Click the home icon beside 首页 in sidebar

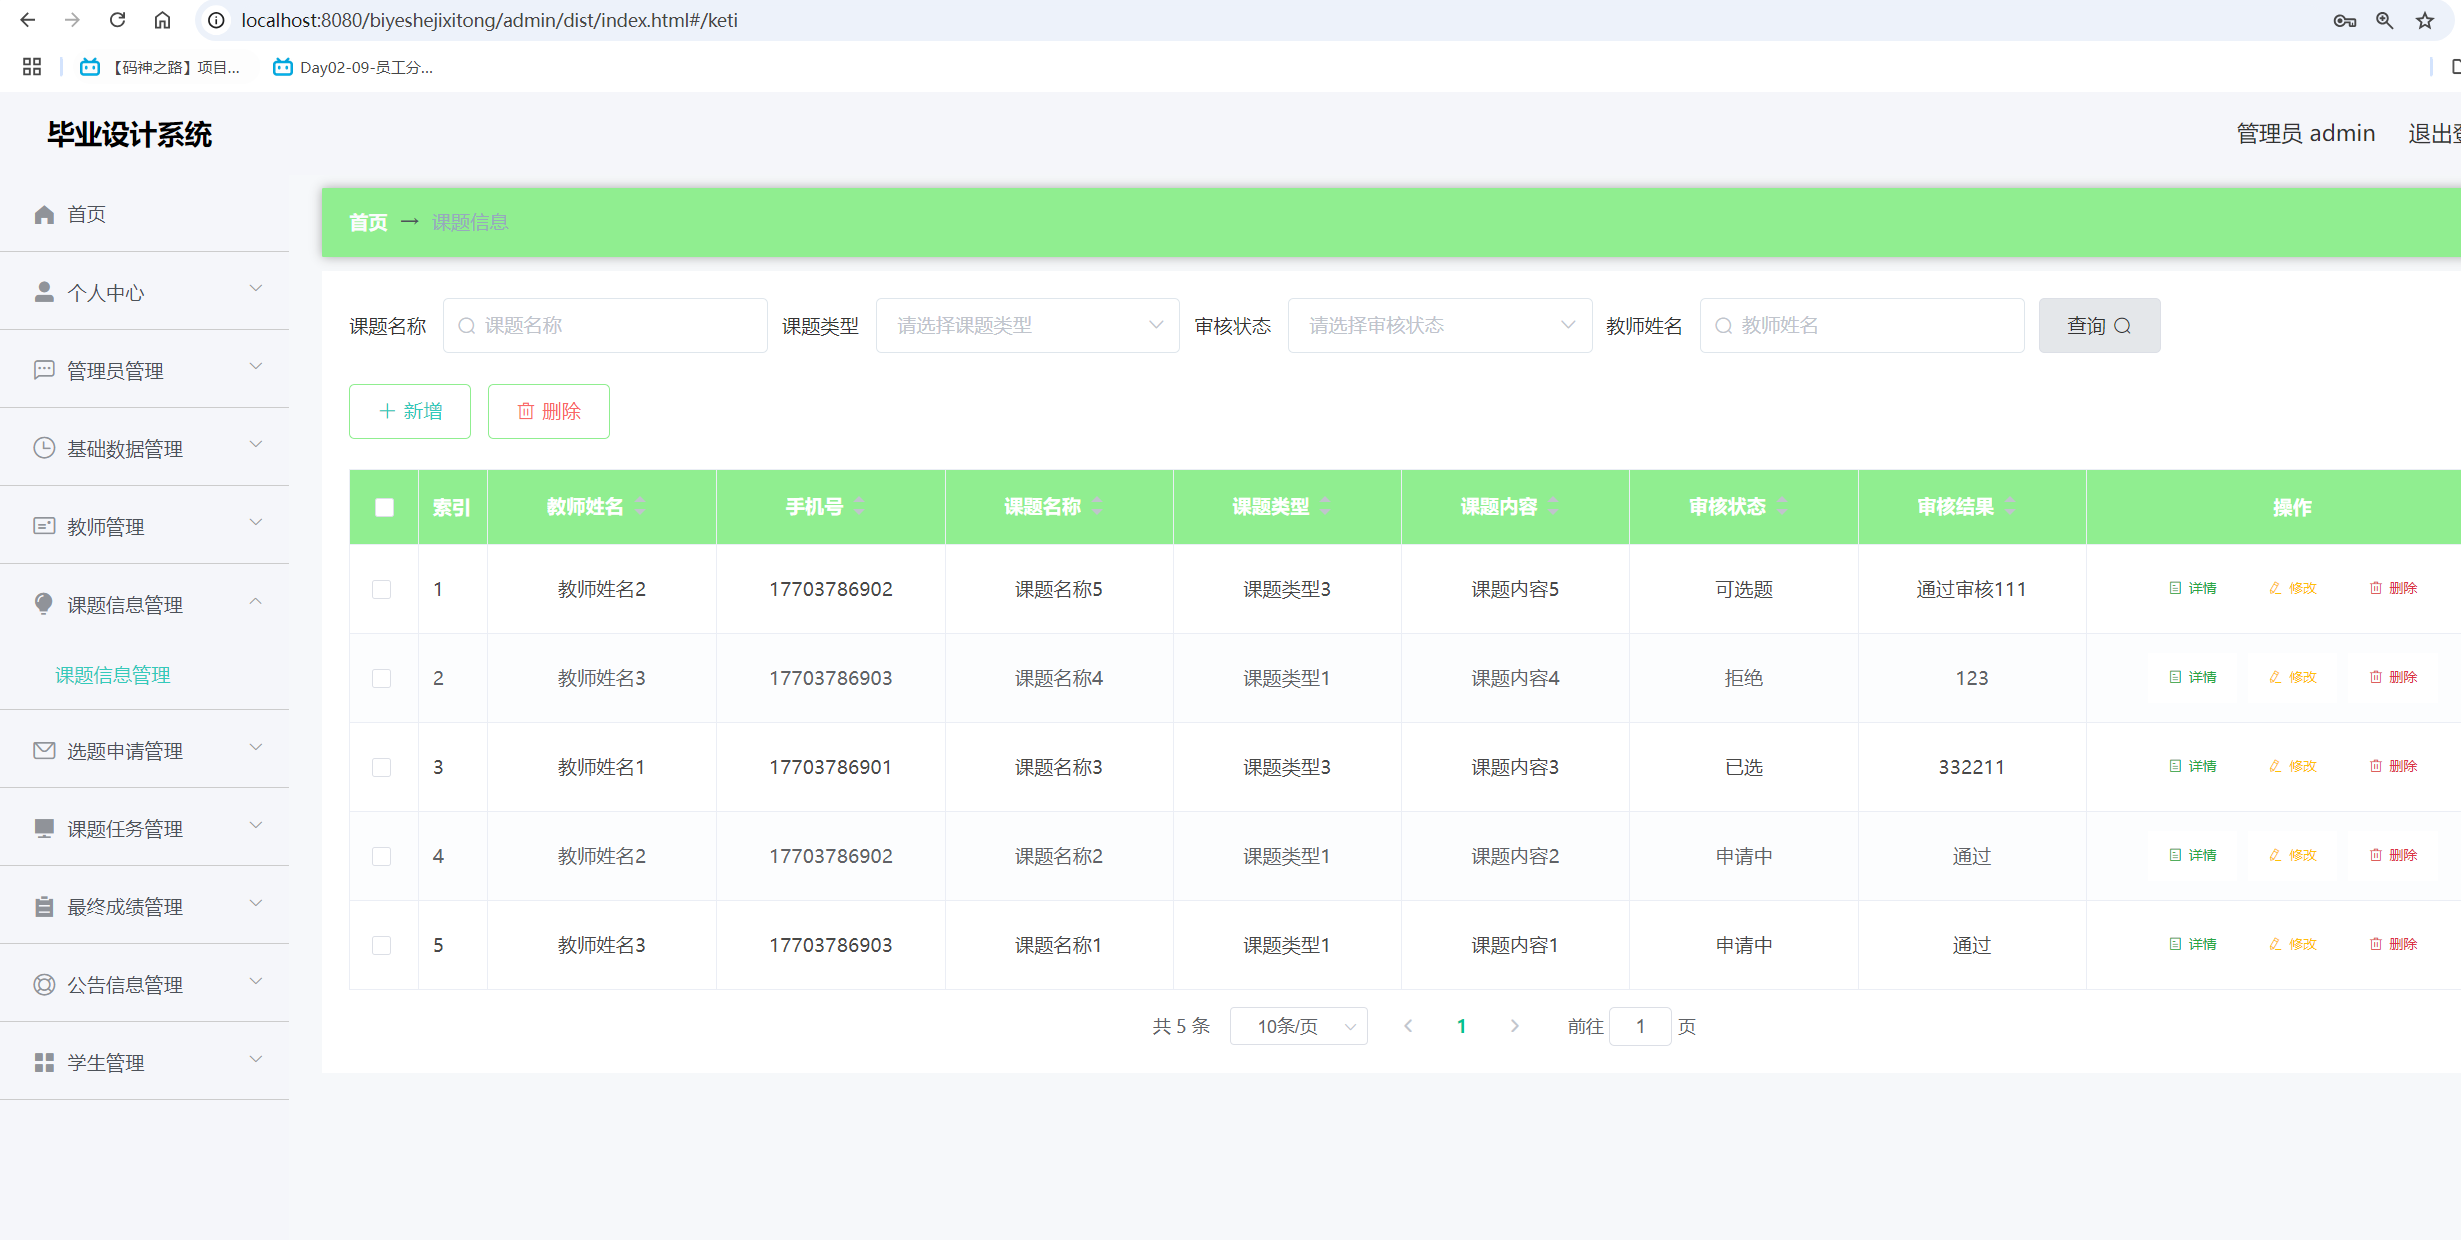pos(44,214)
